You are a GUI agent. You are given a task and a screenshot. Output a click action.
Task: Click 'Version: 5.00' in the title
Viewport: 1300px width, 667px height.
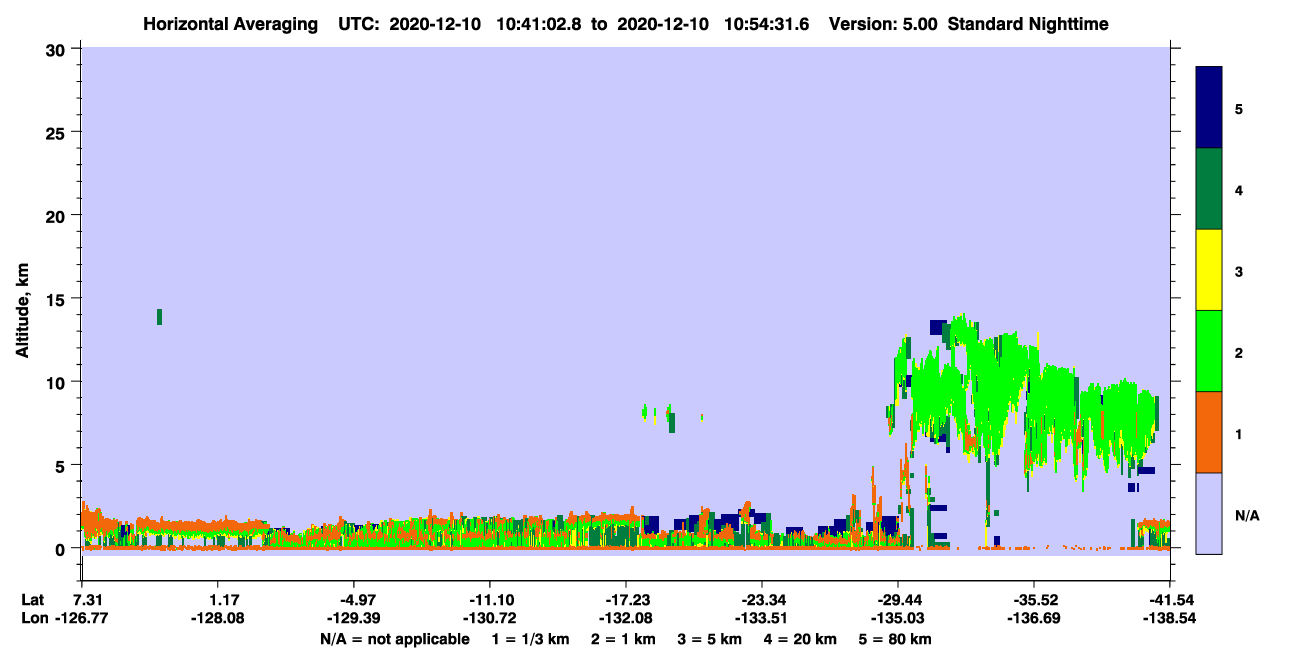881,23
